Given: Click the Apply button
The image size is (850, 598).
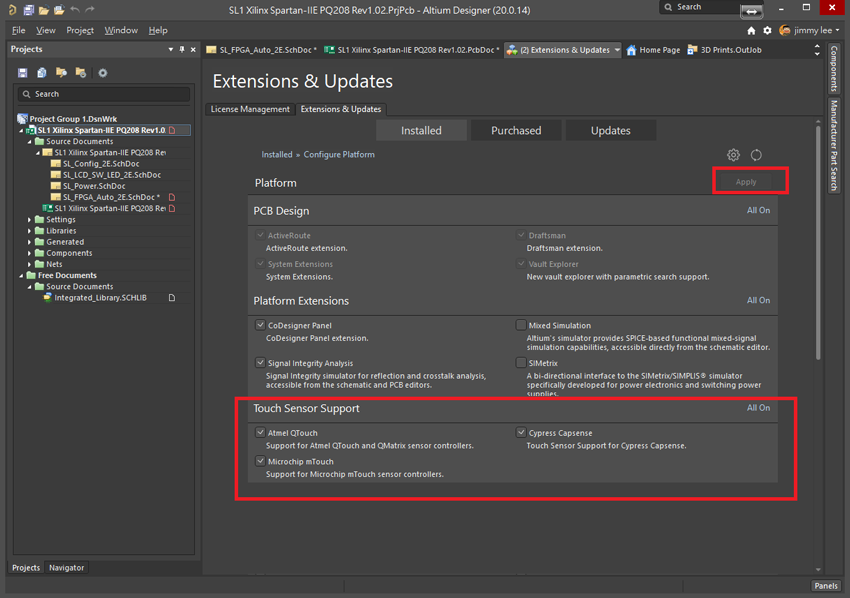Looking at the screenshot, I should point(746,182).
